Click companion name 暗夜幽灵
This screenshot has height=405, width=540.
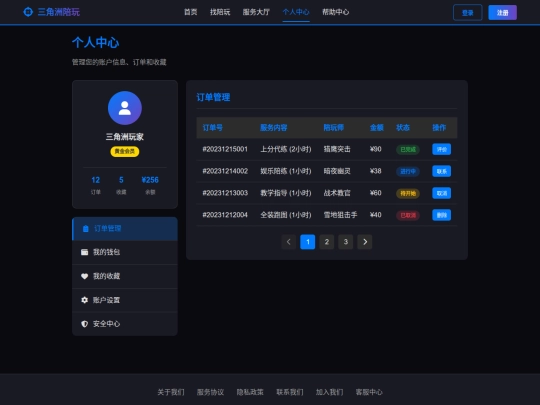click(x=337, y=171)
